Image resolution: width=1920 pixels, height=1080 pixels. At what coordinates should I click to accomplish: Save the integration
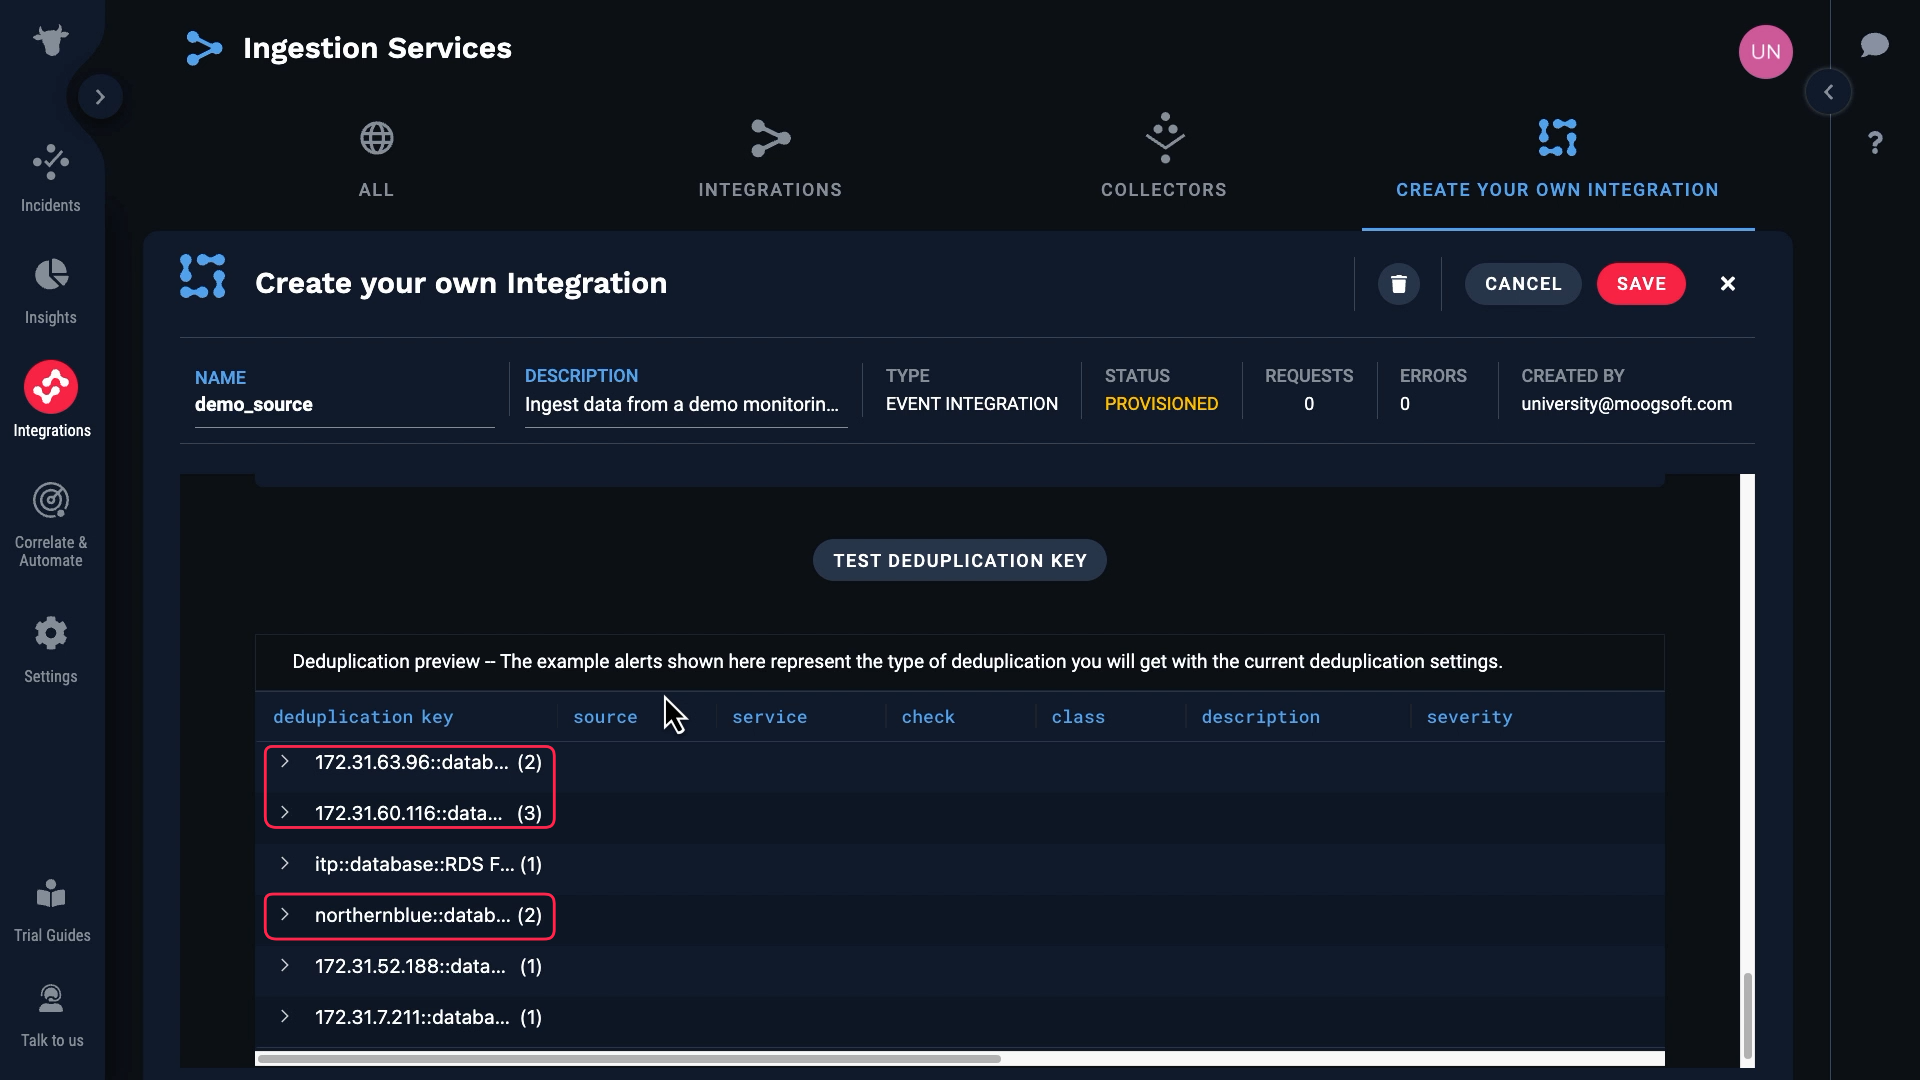pyautogui.click(x=1640, y=284)
